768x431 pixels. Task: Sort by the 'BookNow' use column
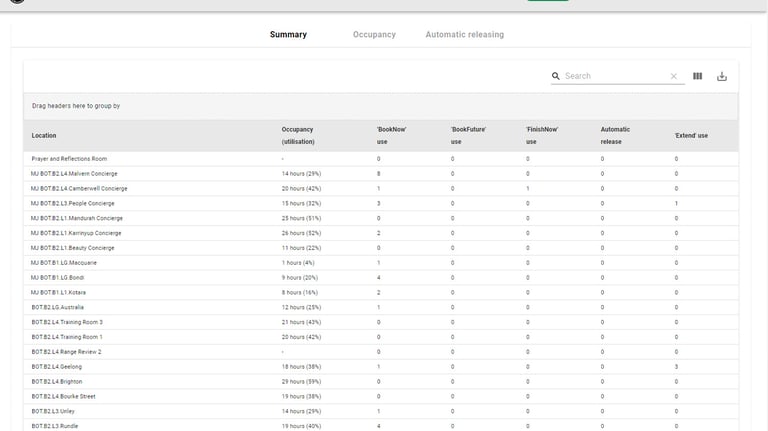point(391,135)
